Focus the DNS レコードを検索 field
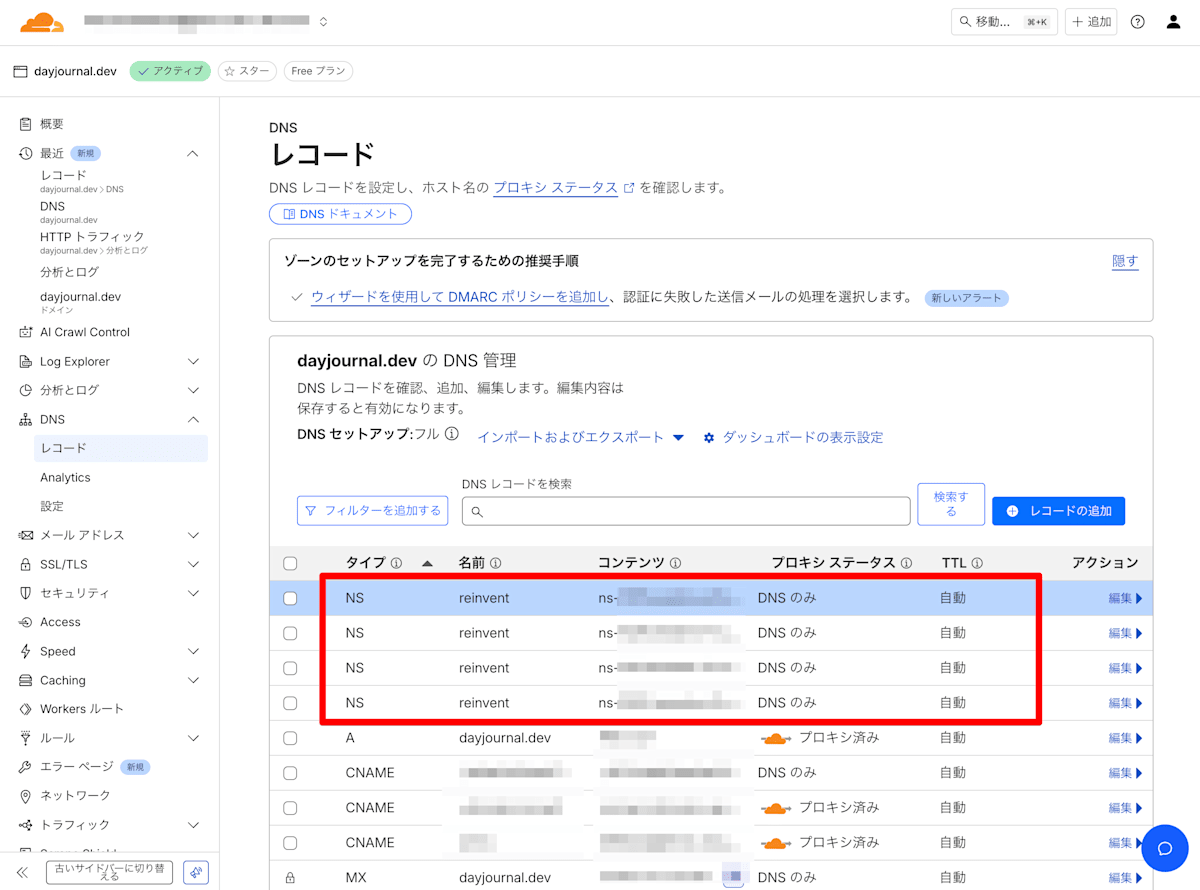 686,510
